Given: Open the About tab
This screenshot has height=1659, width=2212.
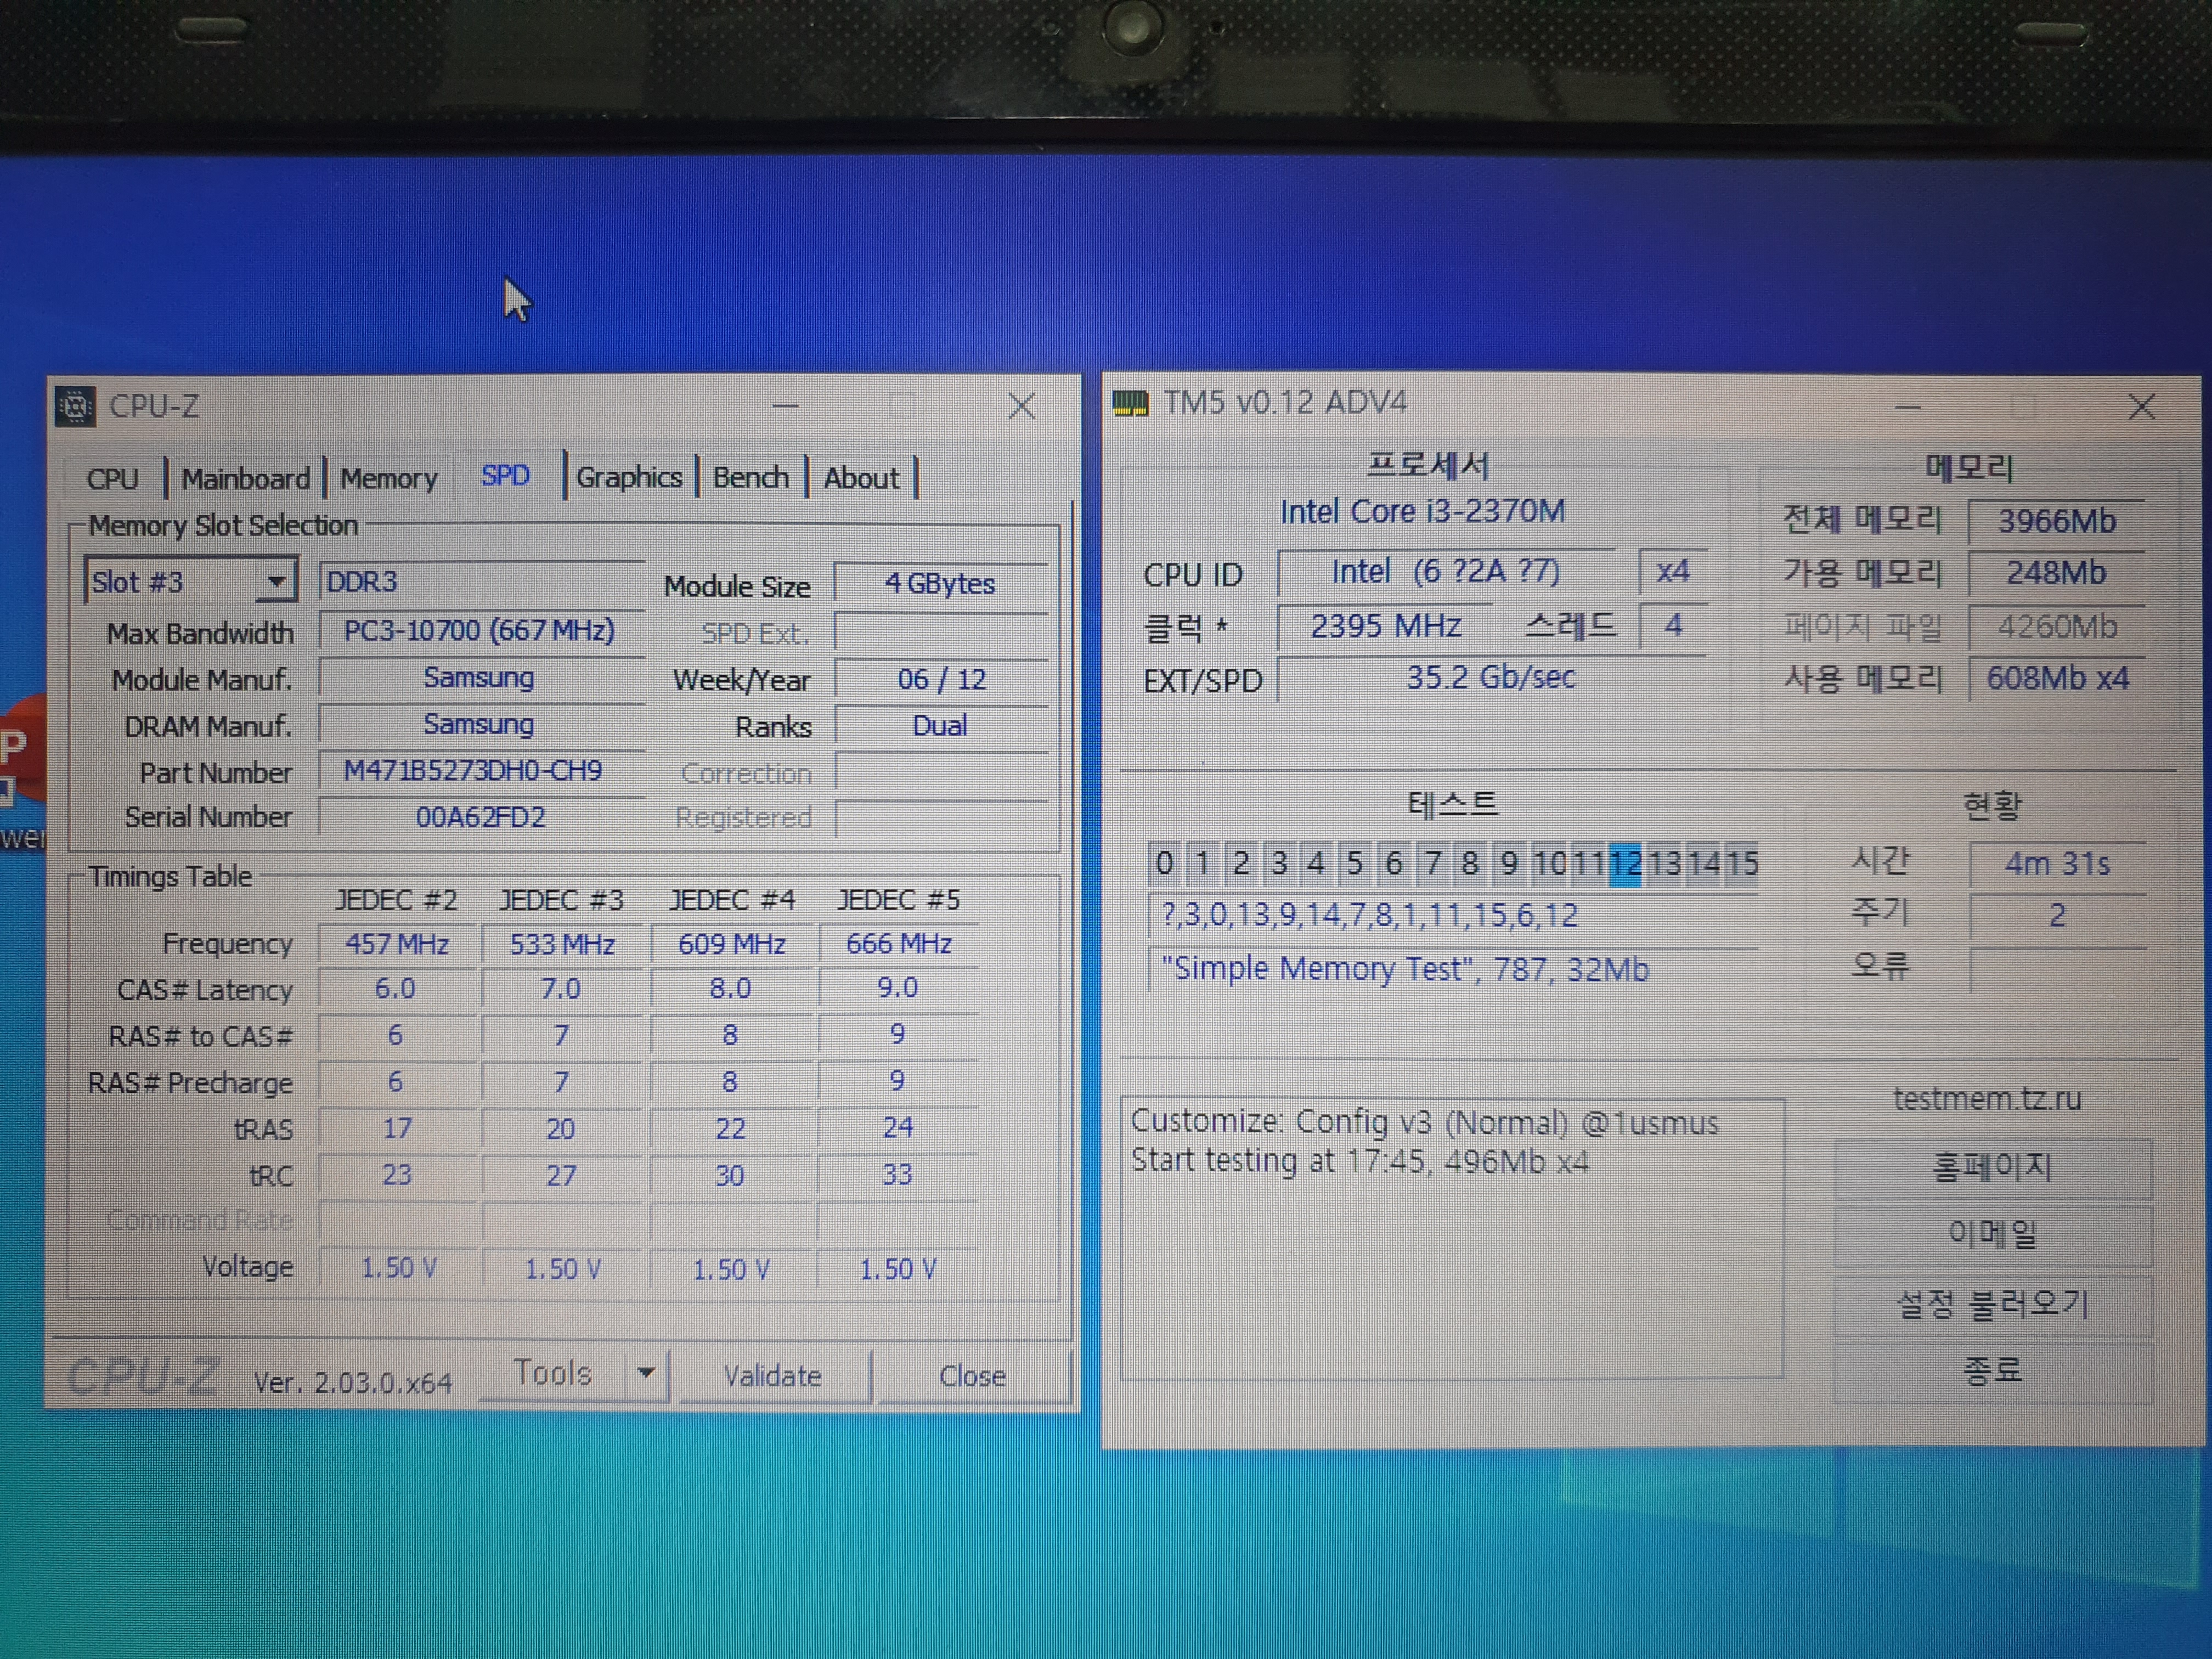Looking at the screenshot, I should point(861,478).
